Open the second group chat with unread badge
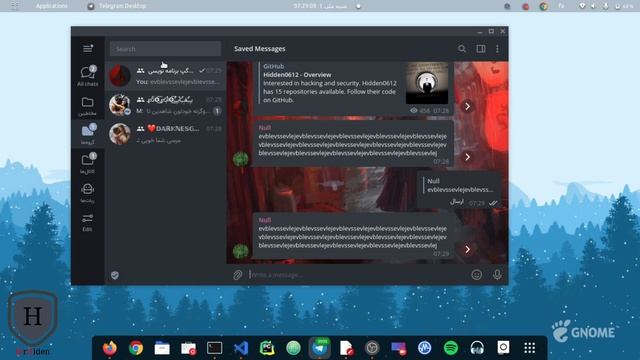Screen dimensions: 640x360 pos(165,105)
